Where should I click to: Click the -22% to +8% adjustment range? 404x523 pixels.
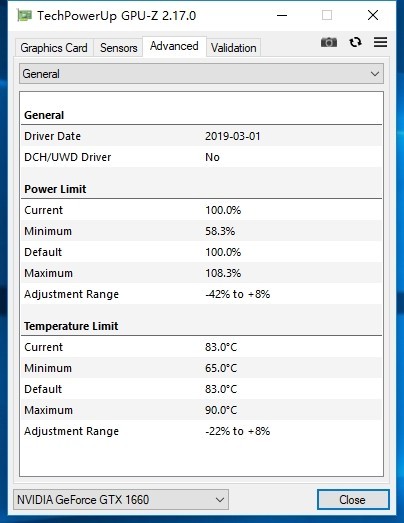pos(238,431)
